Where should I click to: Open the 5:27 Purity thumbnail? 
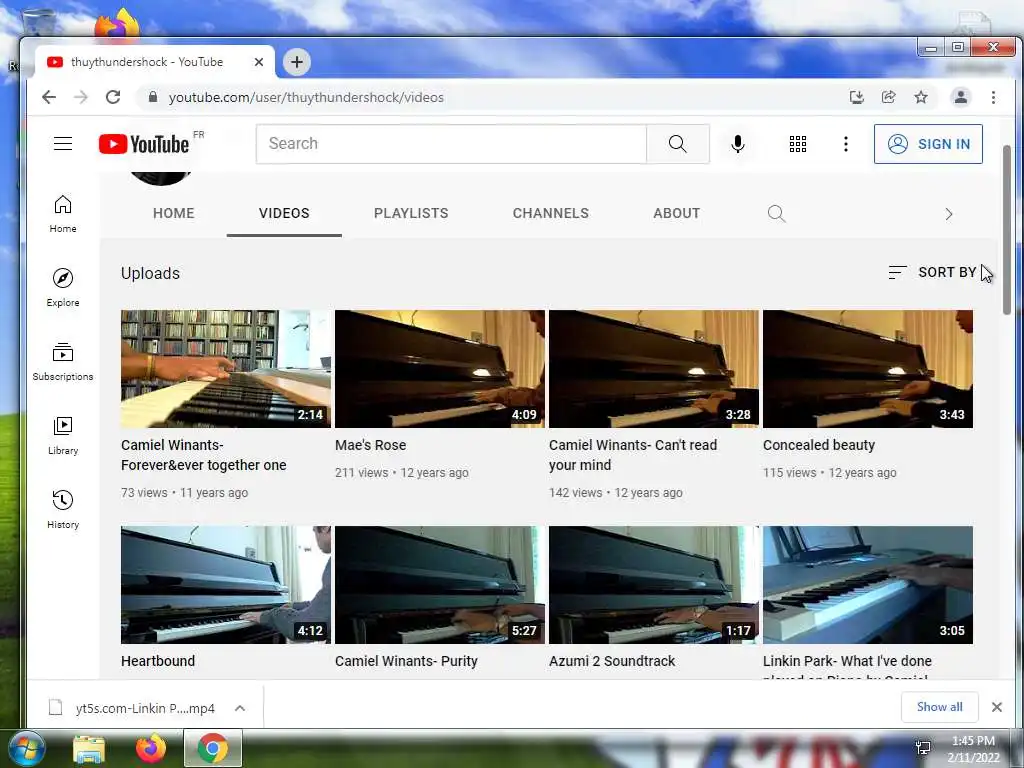click(x=440, y=585)
